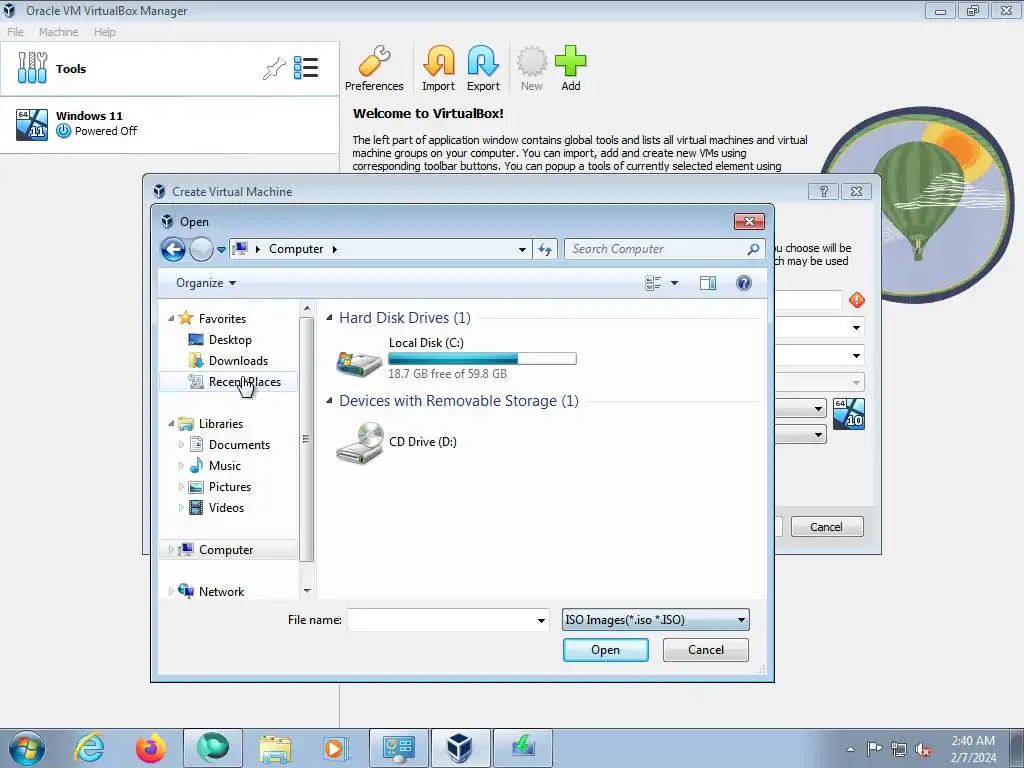Click Computer in the address breadcrumb
1024x768 pixels.
point(296,249)
